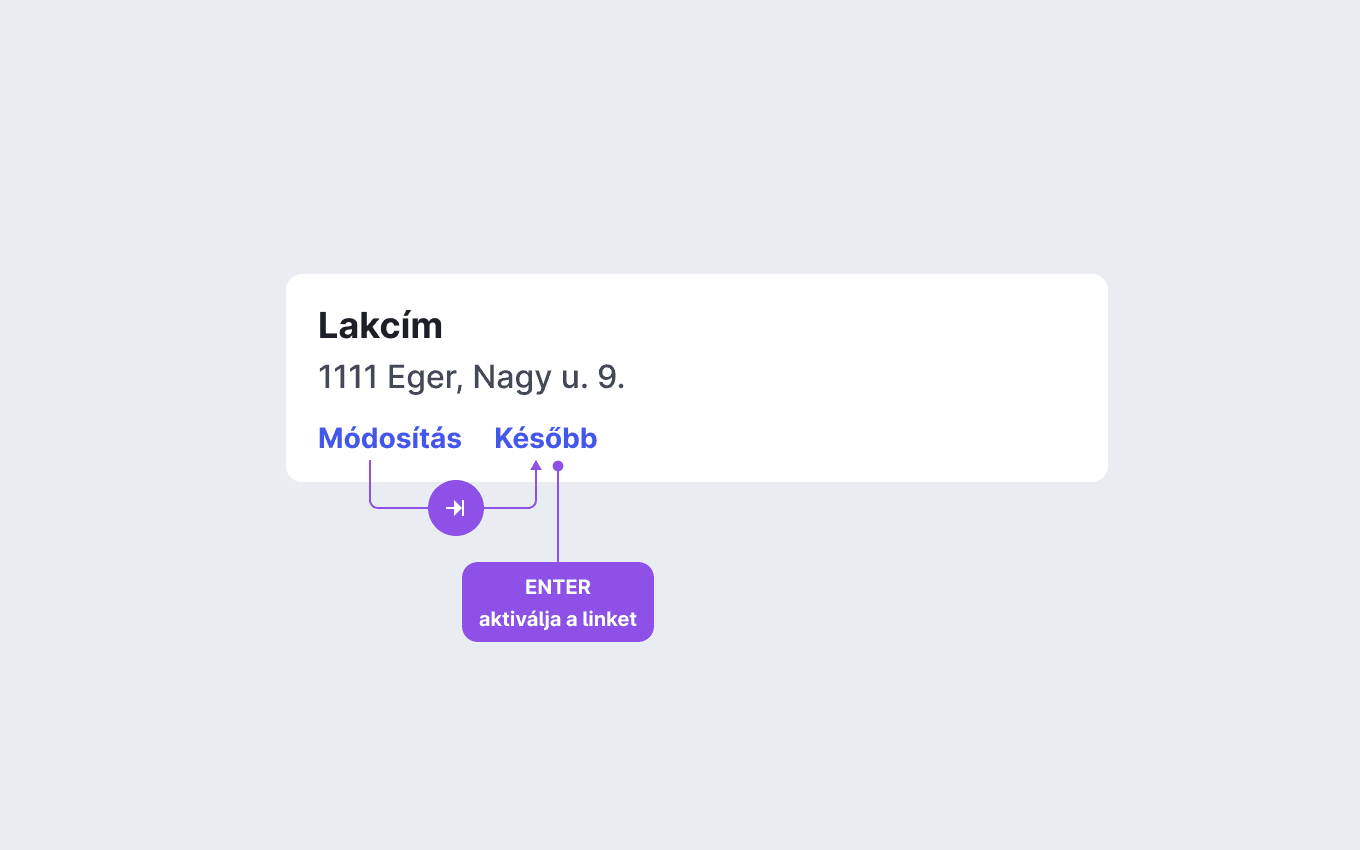The width and height of the screenshot is (1360, 850).
Task: Click the purple Tab key icon
Action: tap(456, 508)
